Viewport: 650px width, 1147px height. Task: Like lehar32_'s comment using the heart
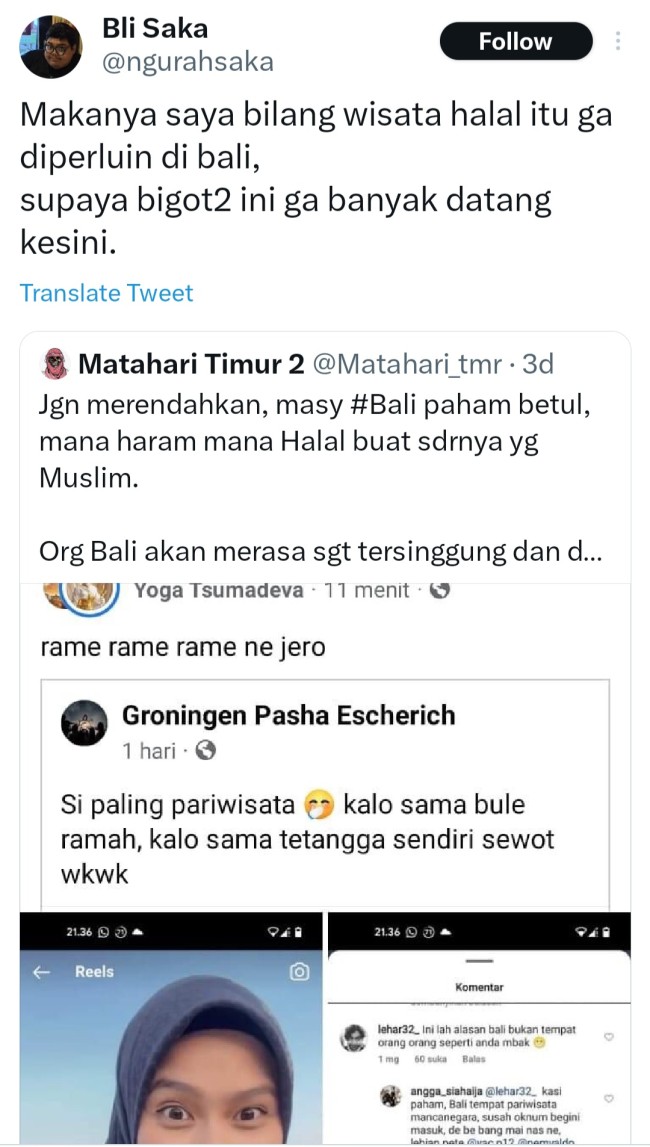click(x=608, y=1035)
